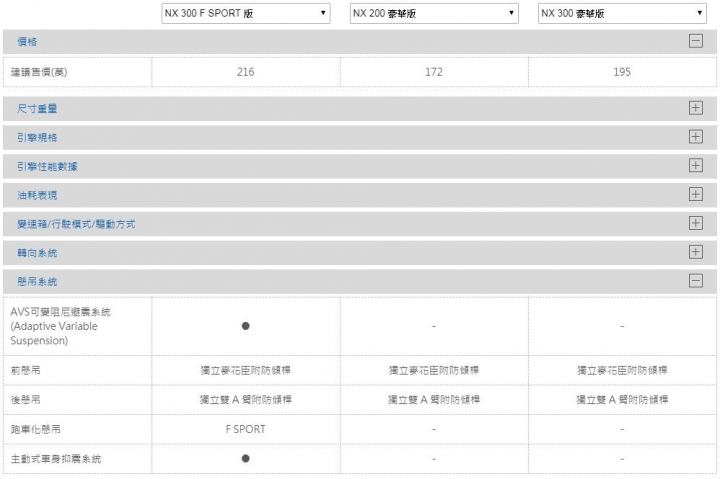Image resolution: width=720 pixels, height=479 pixels.
Task: Select 後懸吊 value under NX 300 豪華版
Action: point(622,400)
